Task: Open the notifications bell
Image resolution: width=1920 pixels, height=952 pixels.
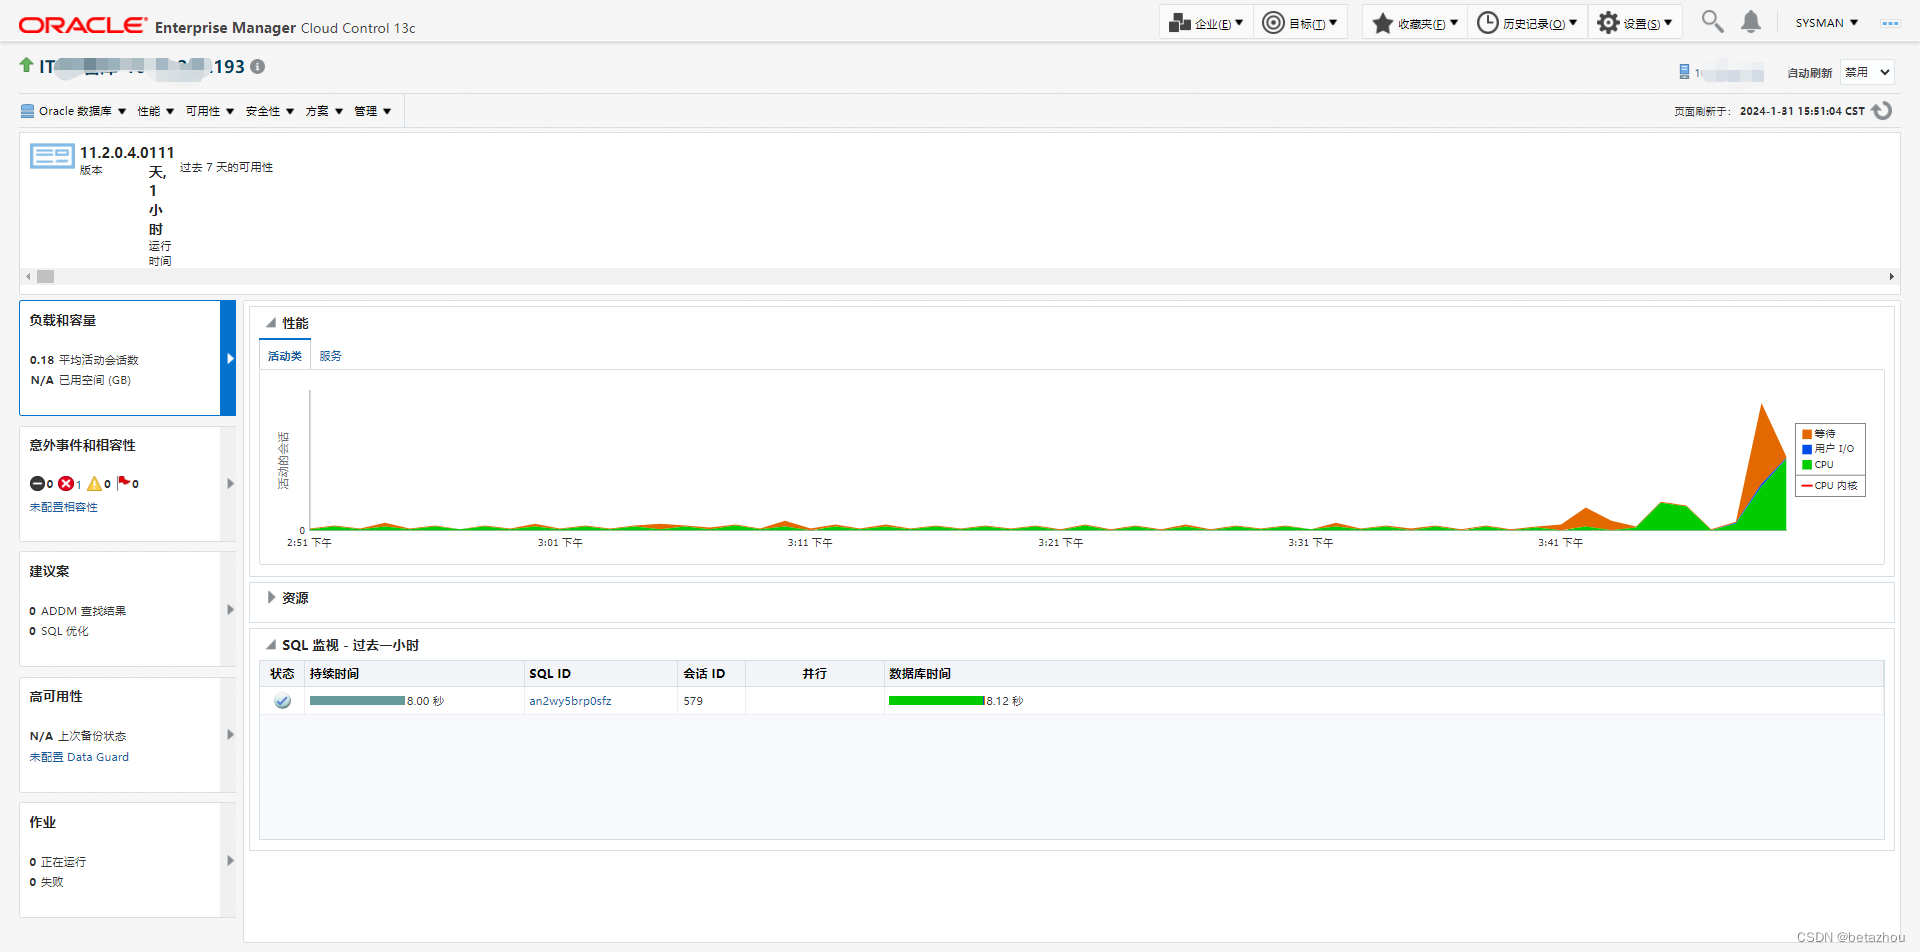Action: pos(1751,22)
